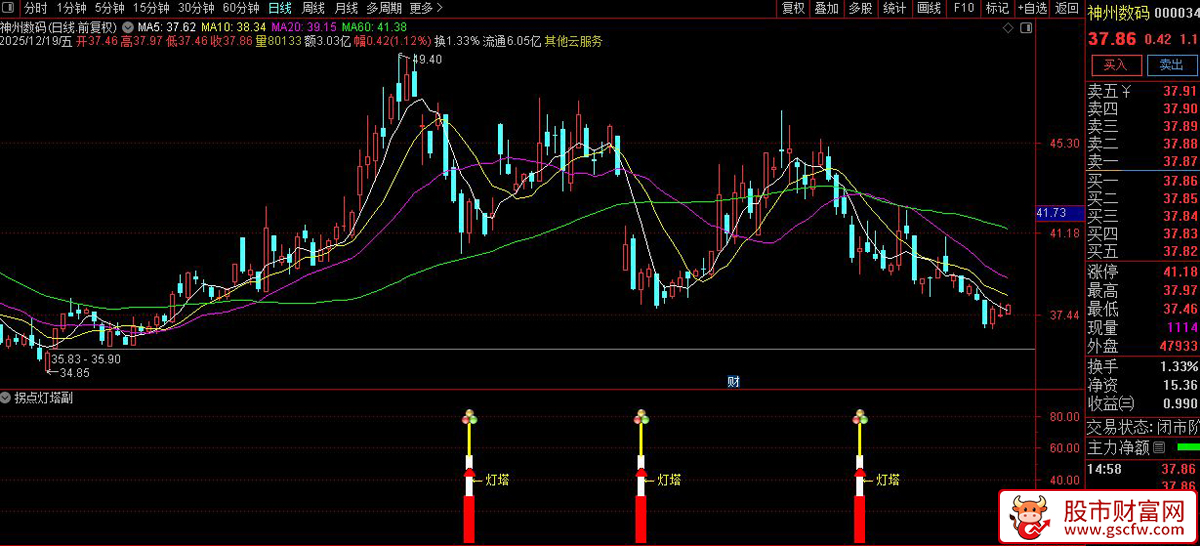The width and height of the screenshot is (1200, 546).
Task: Click the 标记 mark button
Action: pos(997,8)
